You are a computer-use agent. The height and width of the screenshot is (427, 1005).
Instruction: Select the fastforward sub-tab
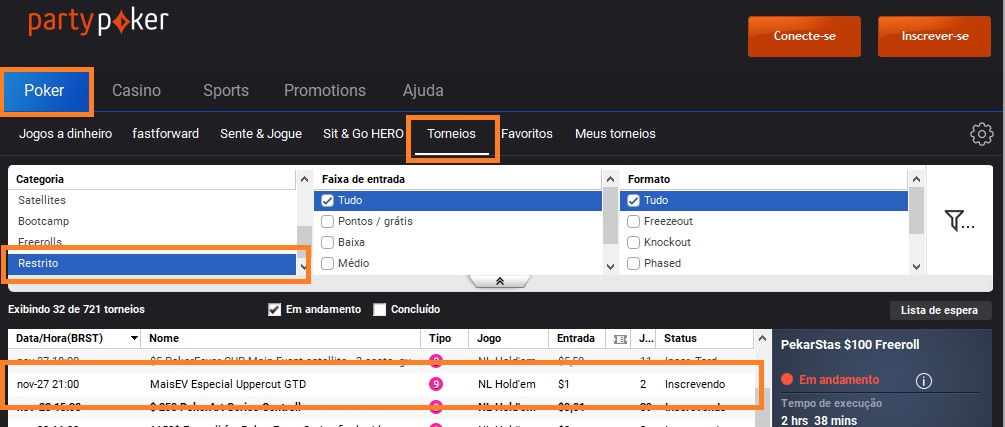pyautogui.click(x=165, y=134)
